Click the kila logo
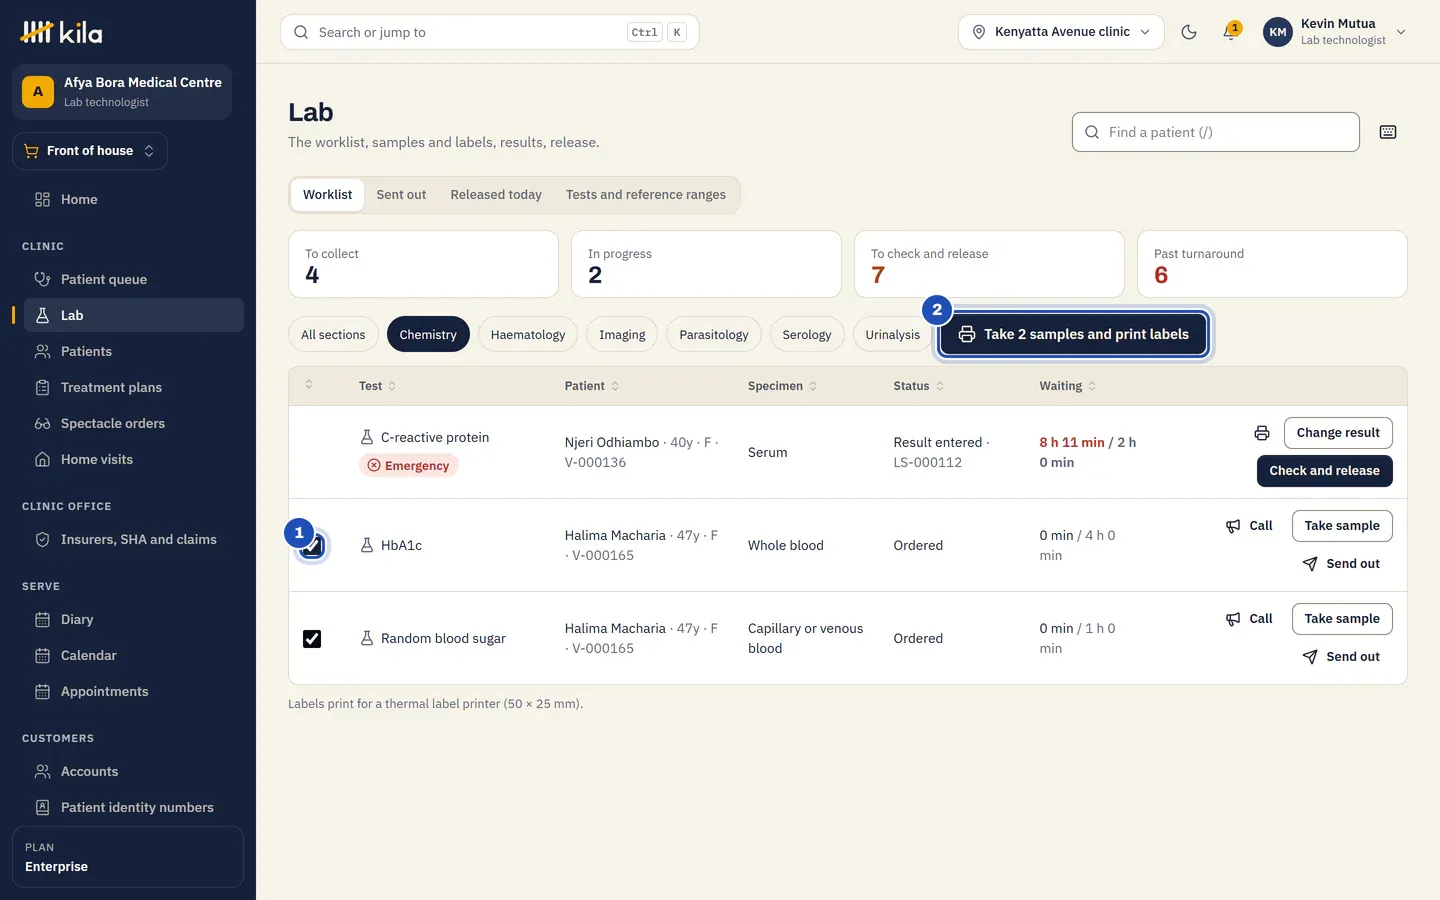This screenshot has width=1440, height=900. click(62, 32)
